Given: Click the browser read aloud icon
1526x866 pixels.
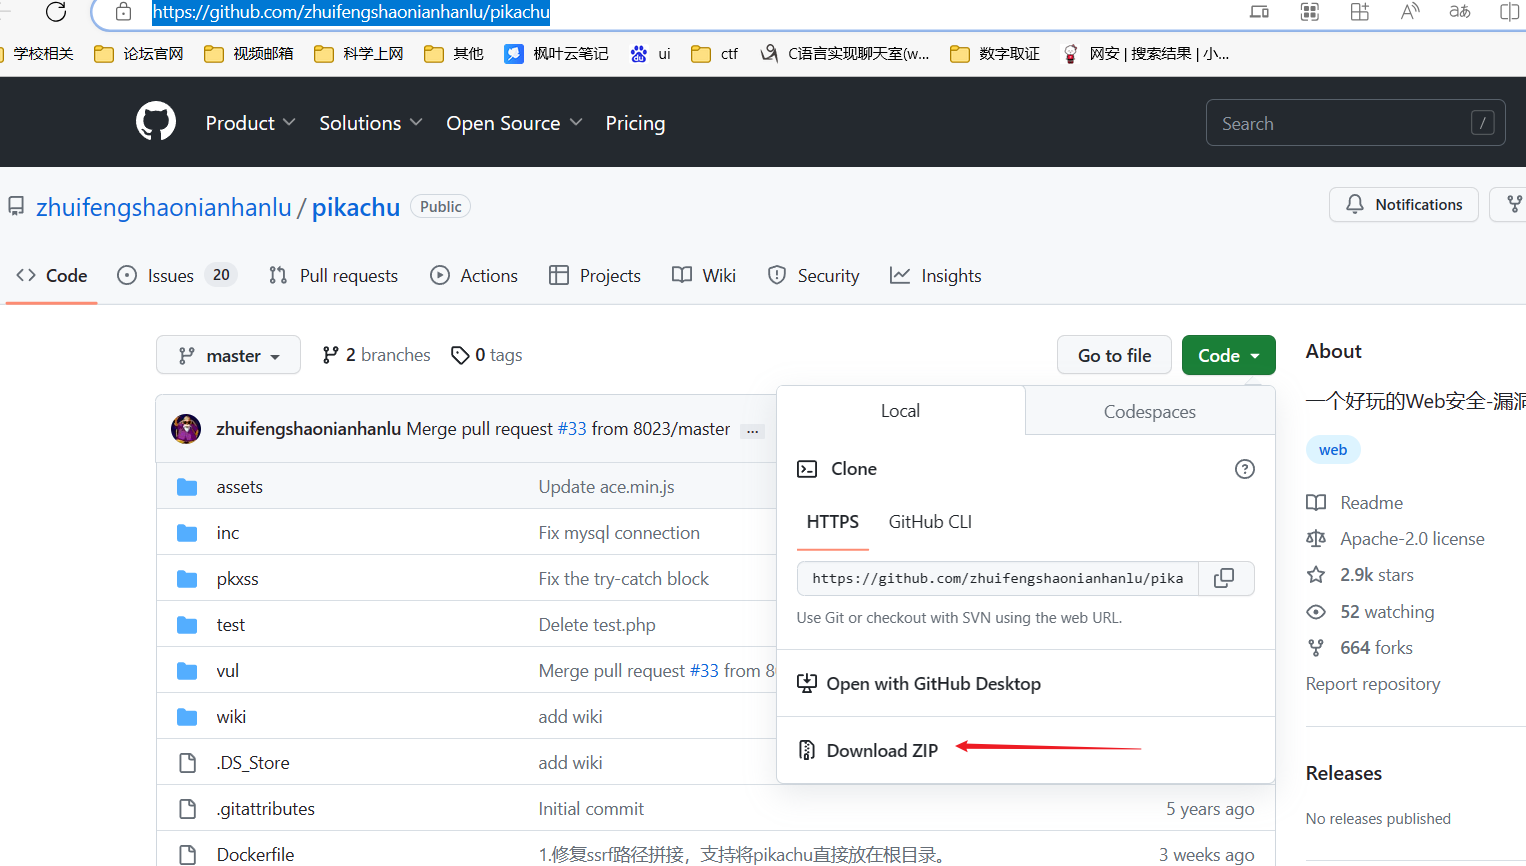Looking at the screenshot, I should [1410, 12].
